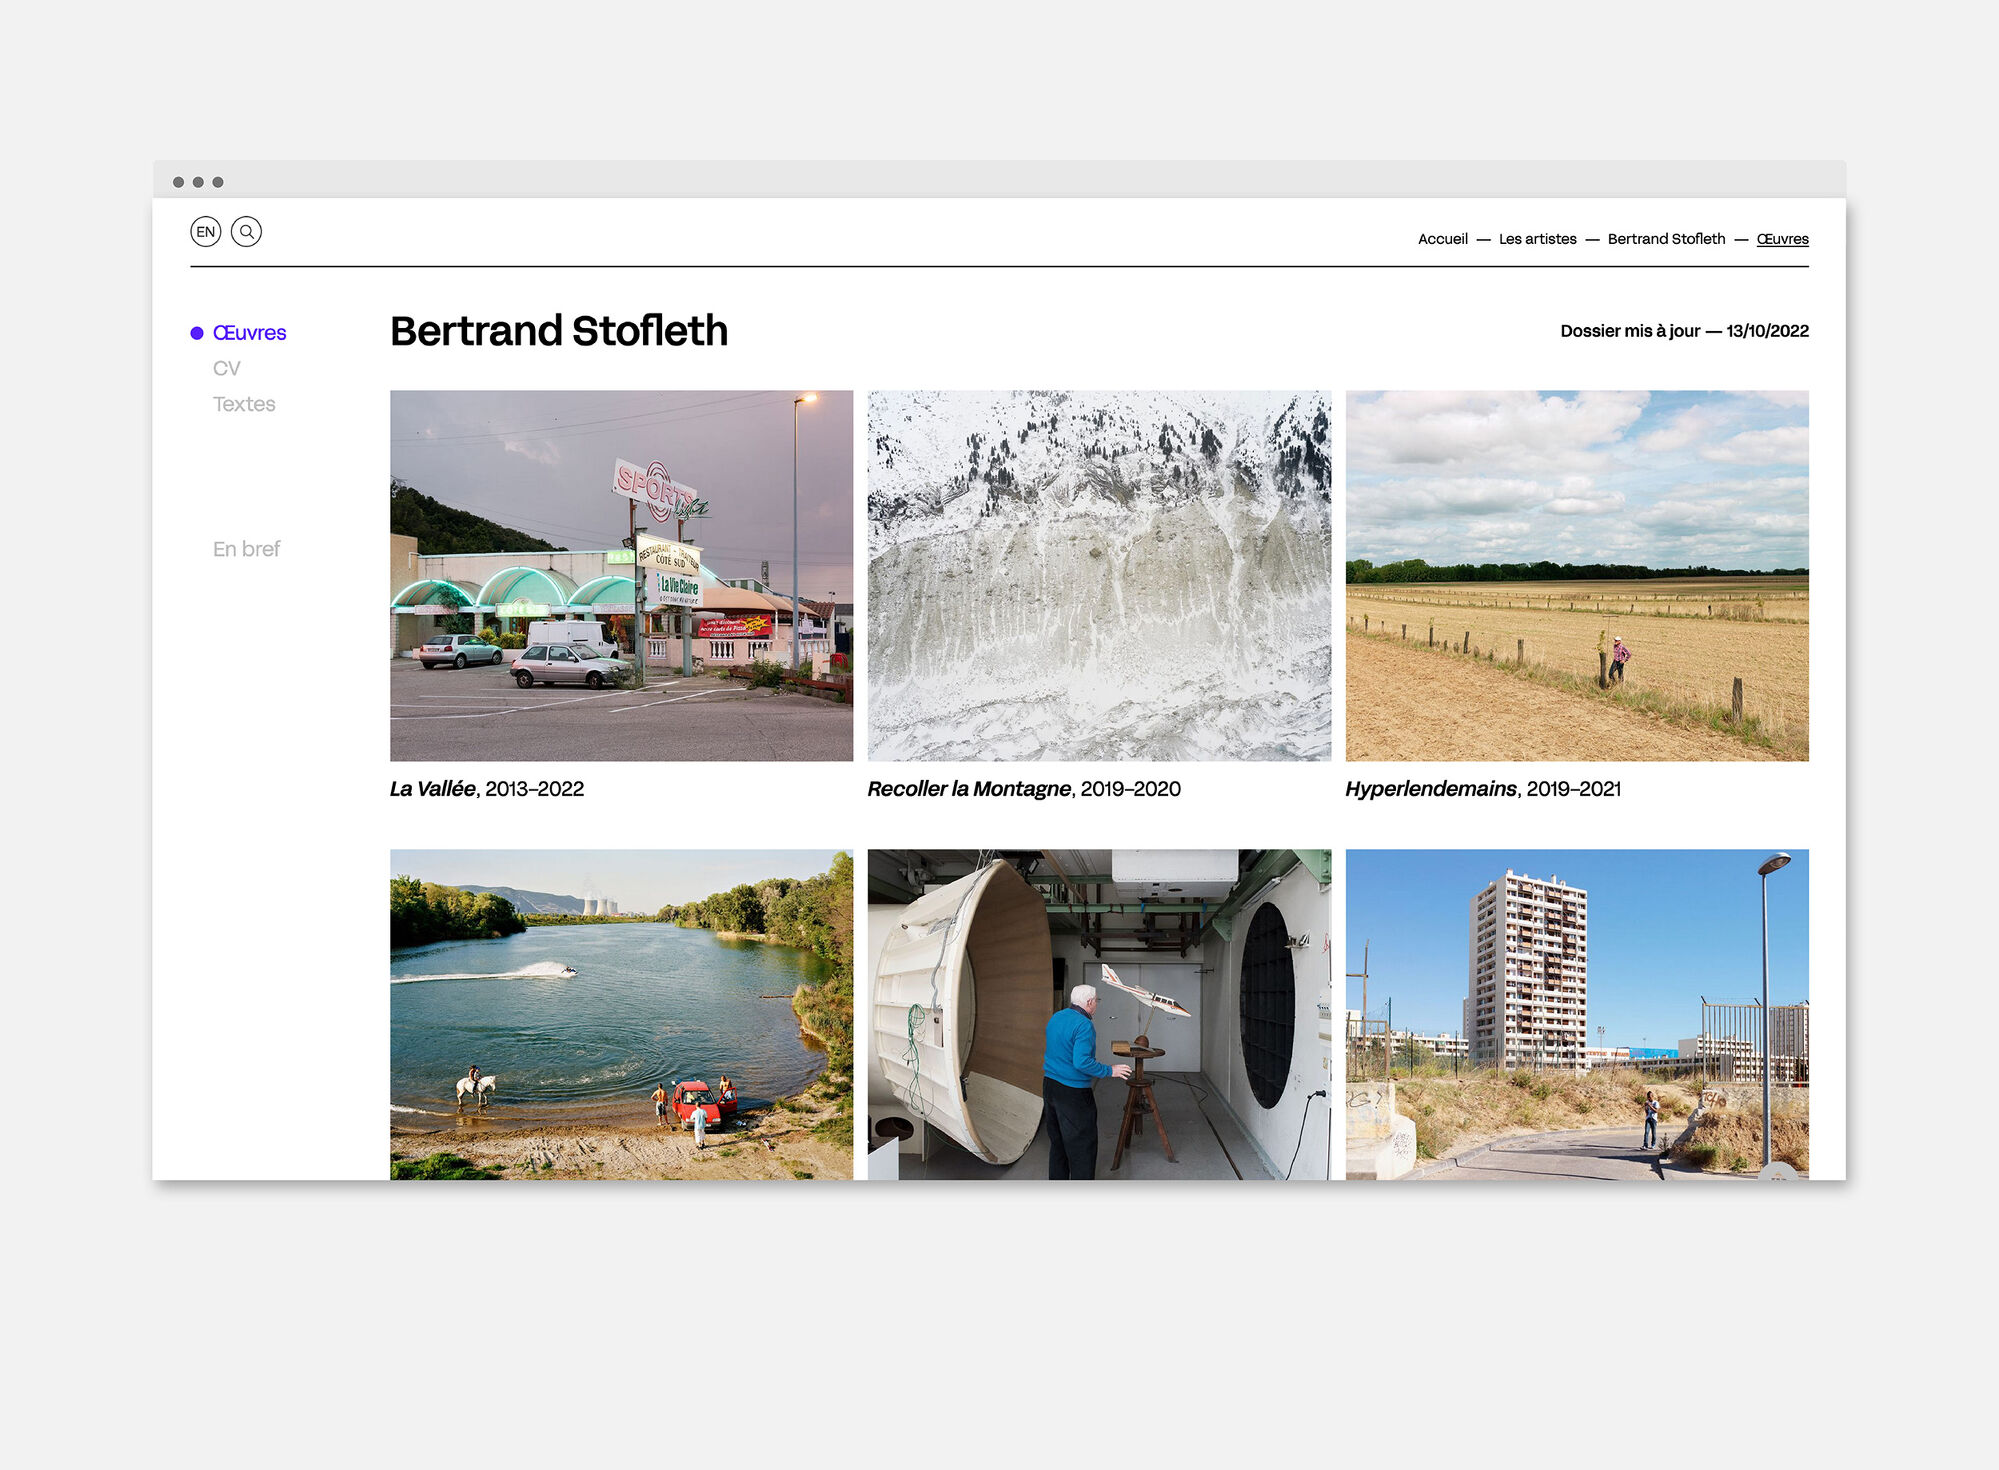This screenshot has height=1470, width=1999.
Task: Navigate to Accueil via the breadcrumb
Action: coord(1443,238)
